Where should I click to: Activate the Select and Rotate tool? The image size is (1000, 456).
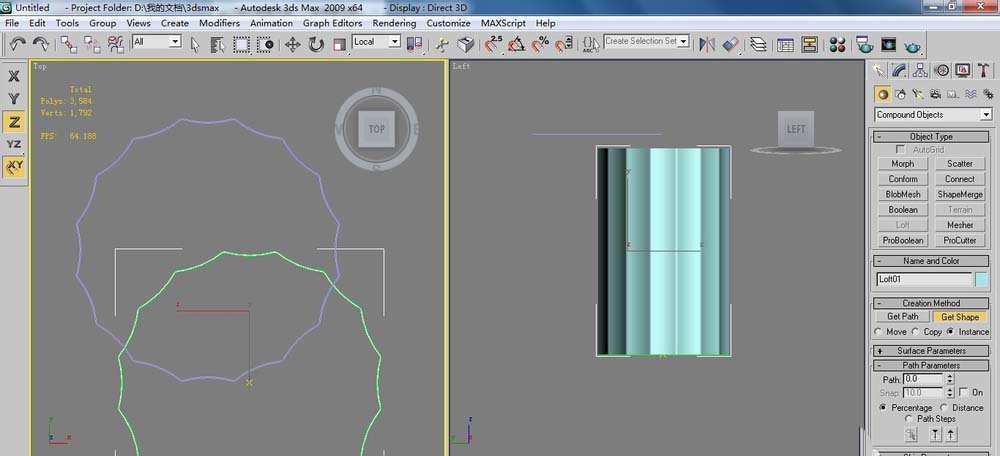[x=316, y=44]
